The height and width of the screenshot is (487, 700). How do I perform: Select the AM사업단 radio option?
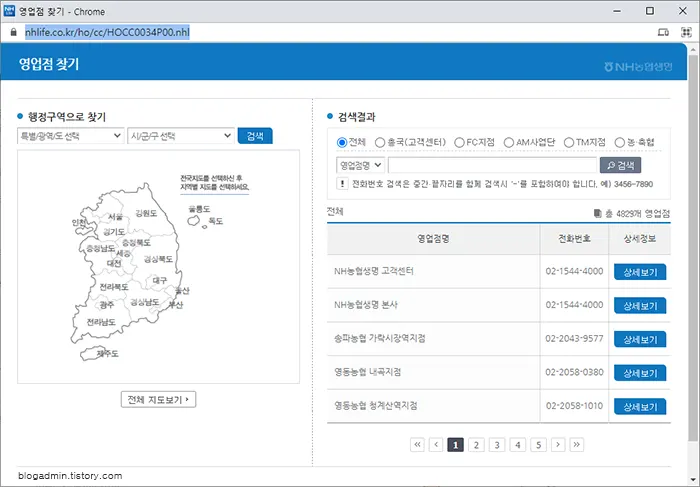click(508, 142)
